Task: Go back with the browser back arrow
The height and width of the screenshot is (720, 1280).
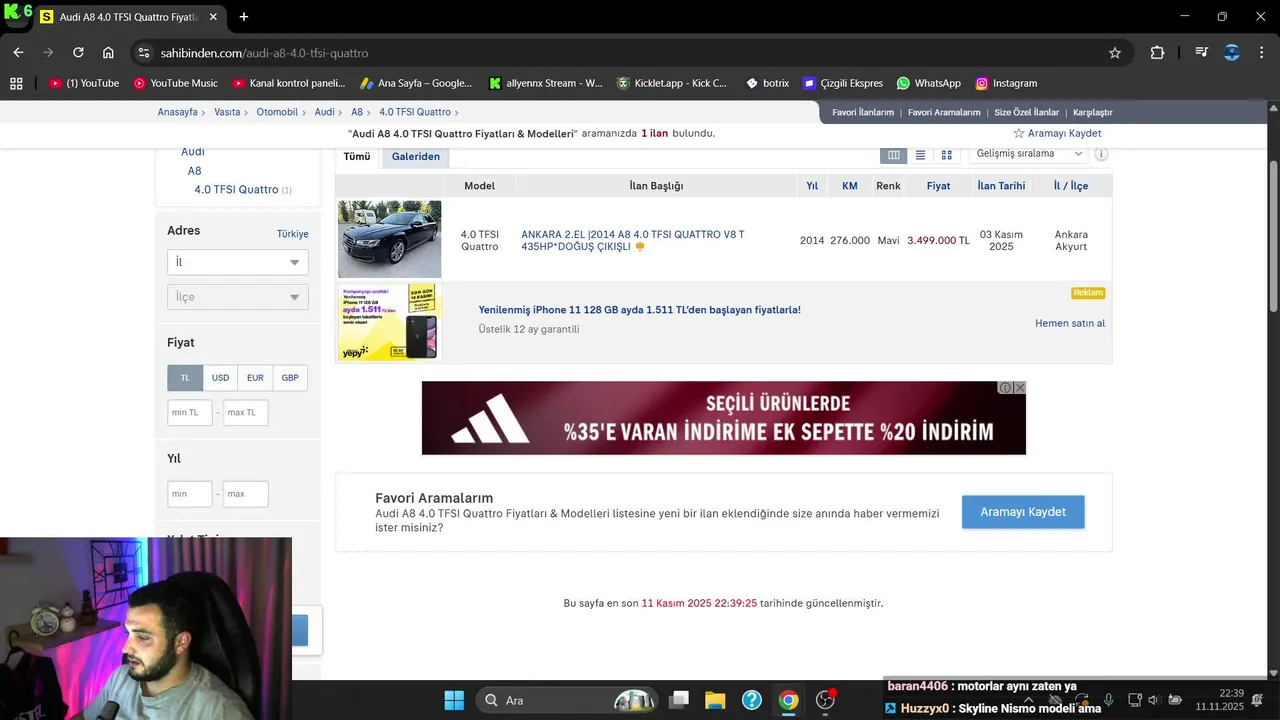Action: click(18, 53)
